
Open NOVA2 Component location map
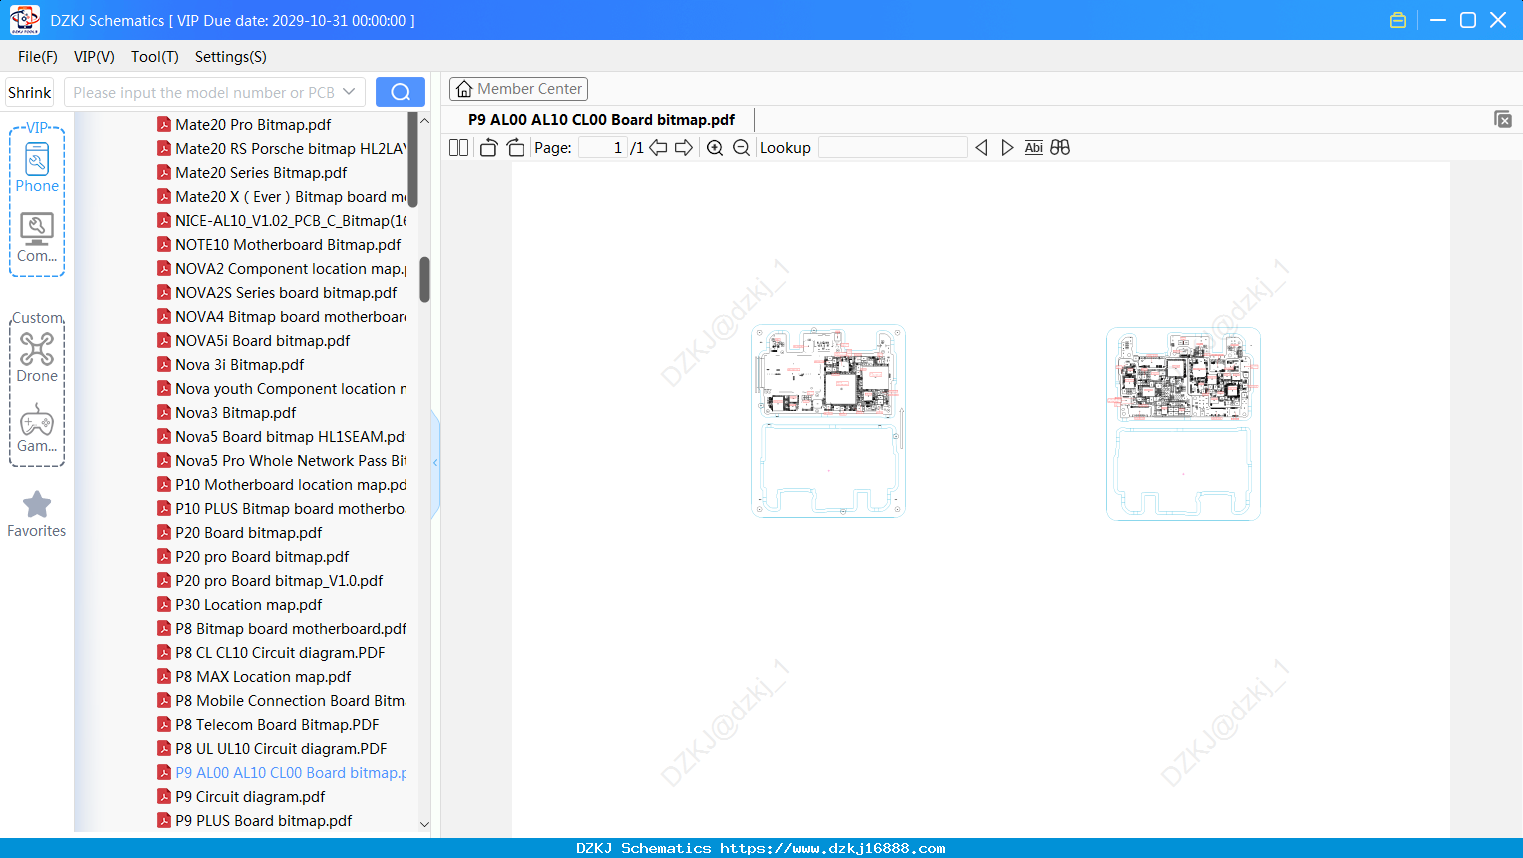click(281, 269)
